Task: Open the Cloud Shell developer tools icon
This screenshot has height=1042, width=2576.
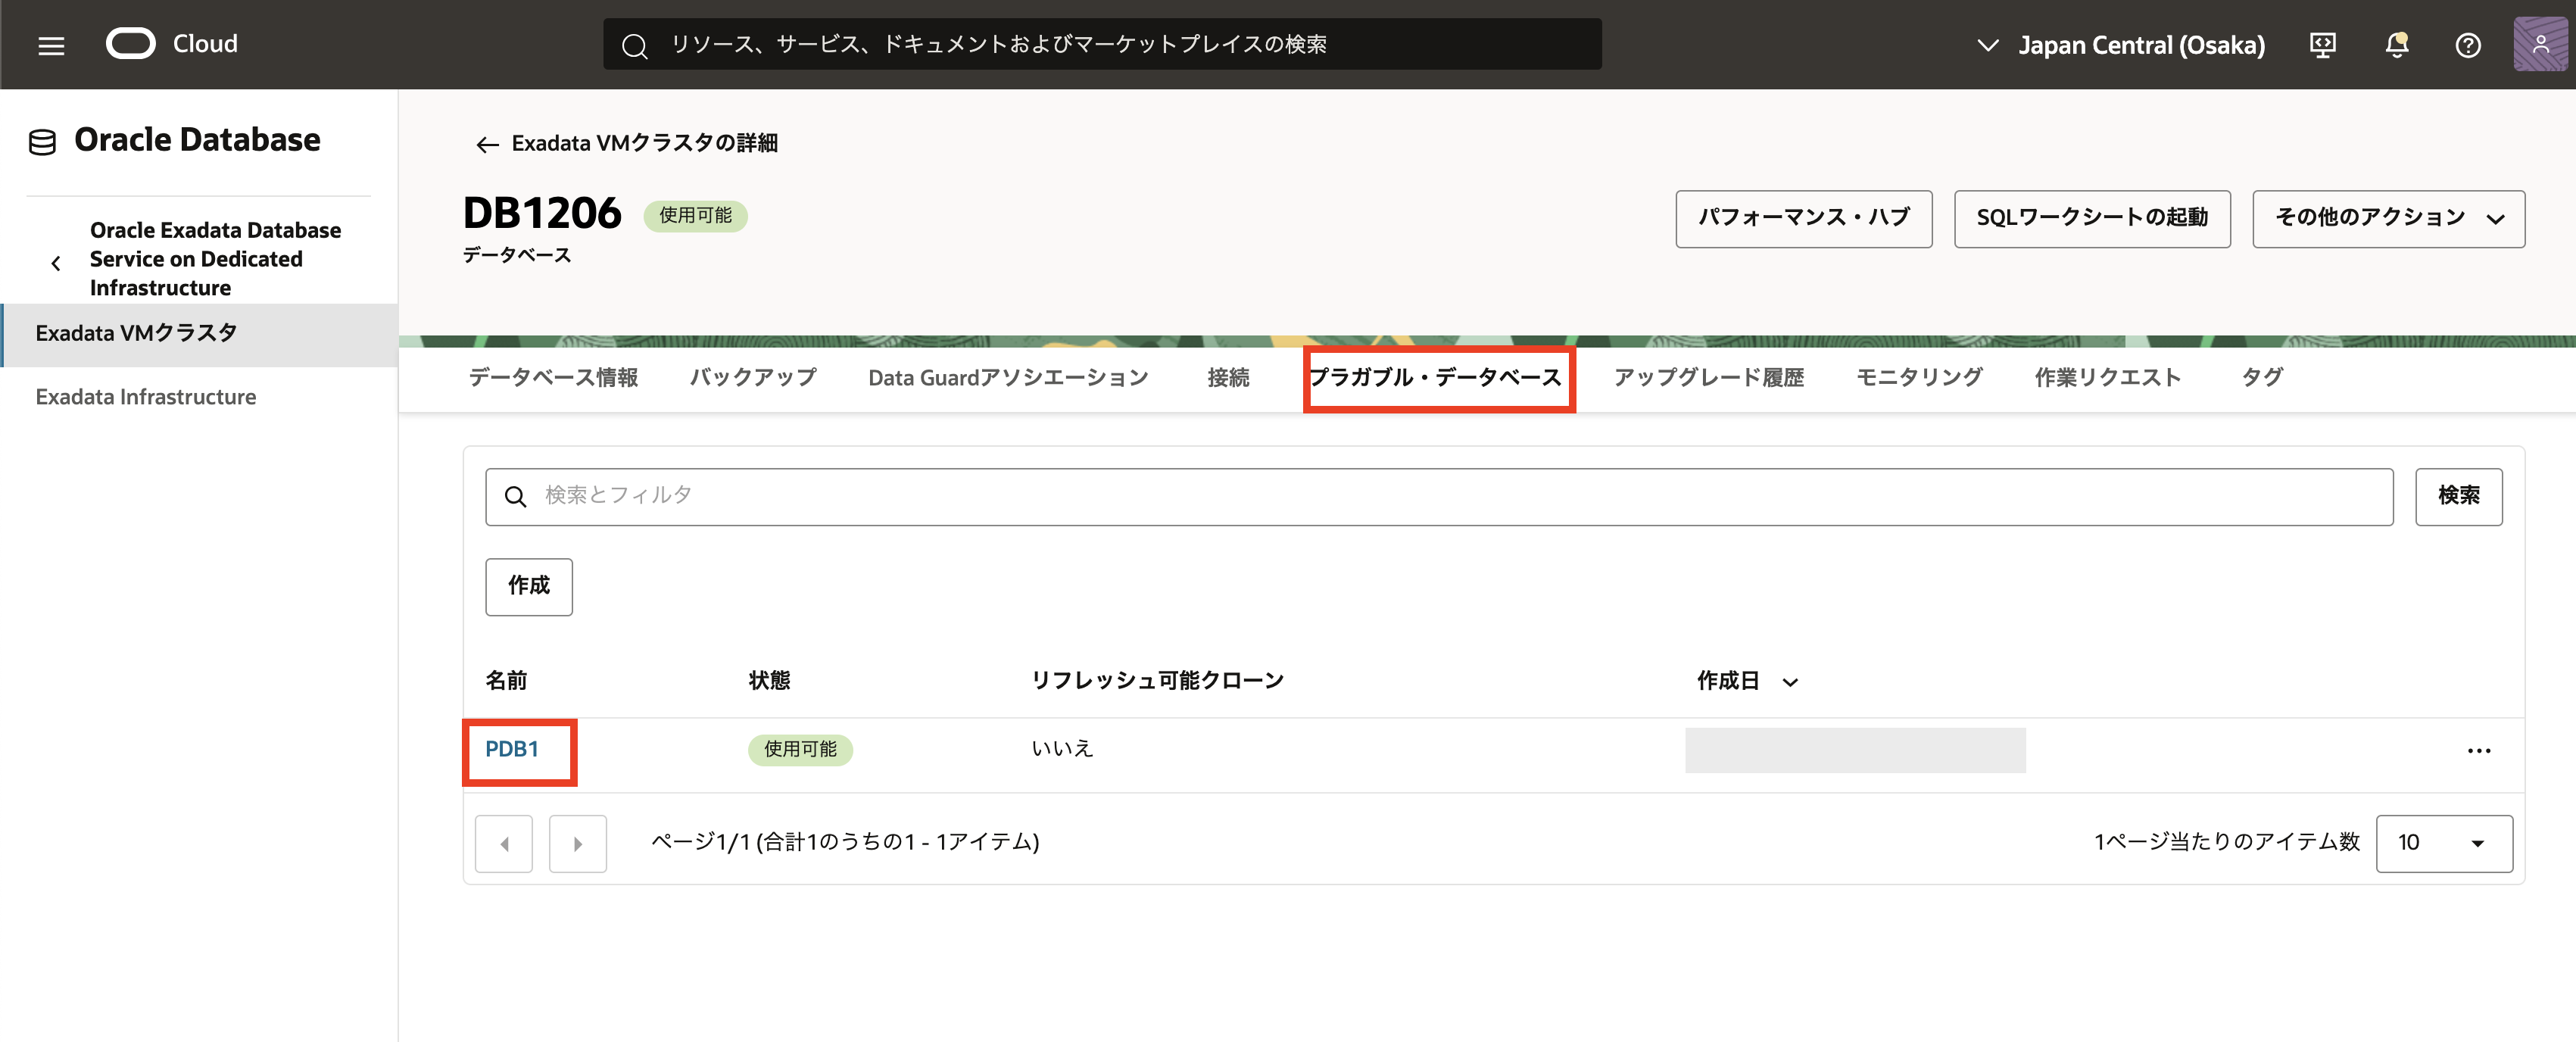Action: pyautogui.click(x=2322, y=45)
